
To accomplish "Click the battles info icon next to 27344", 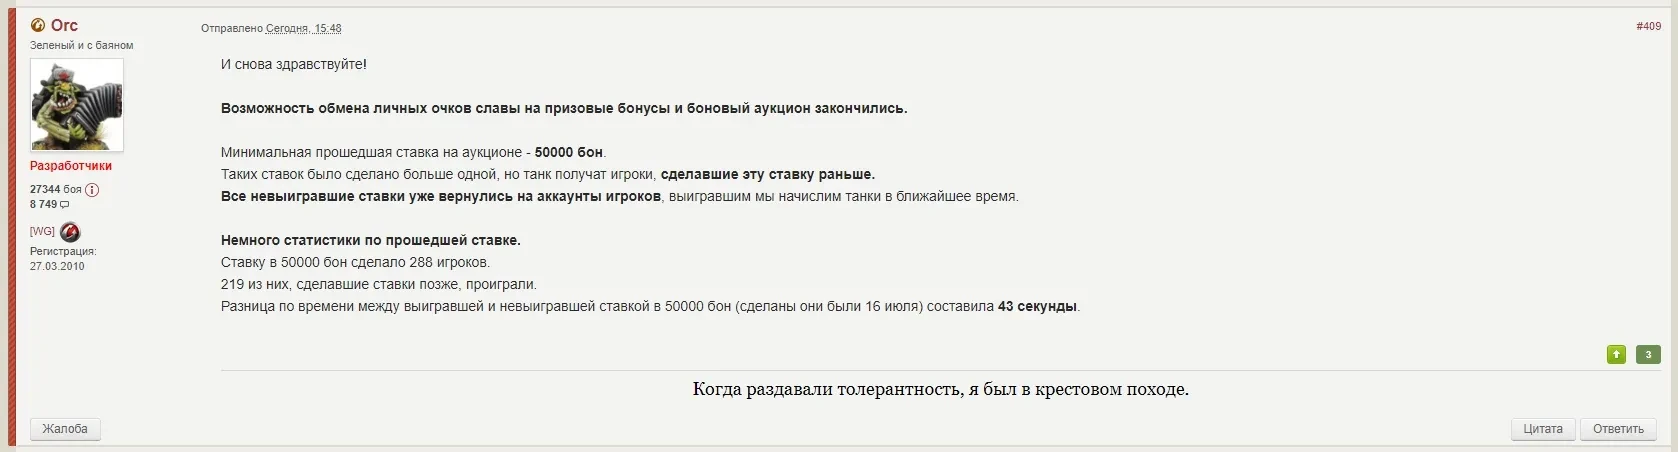I will (92, 190).
